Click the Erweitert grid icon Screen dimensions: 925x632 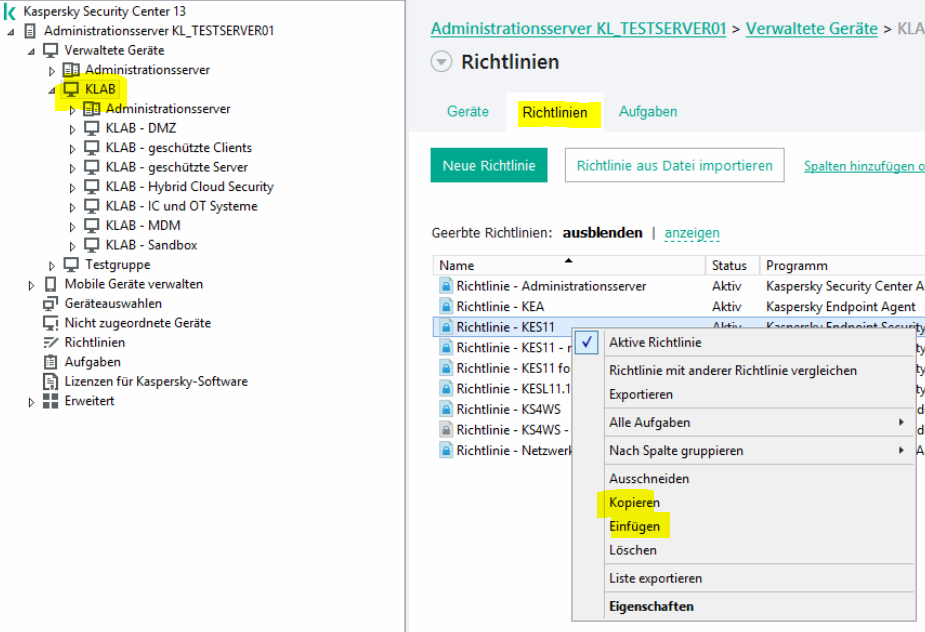pyautogui.click(x=50, y=401)
